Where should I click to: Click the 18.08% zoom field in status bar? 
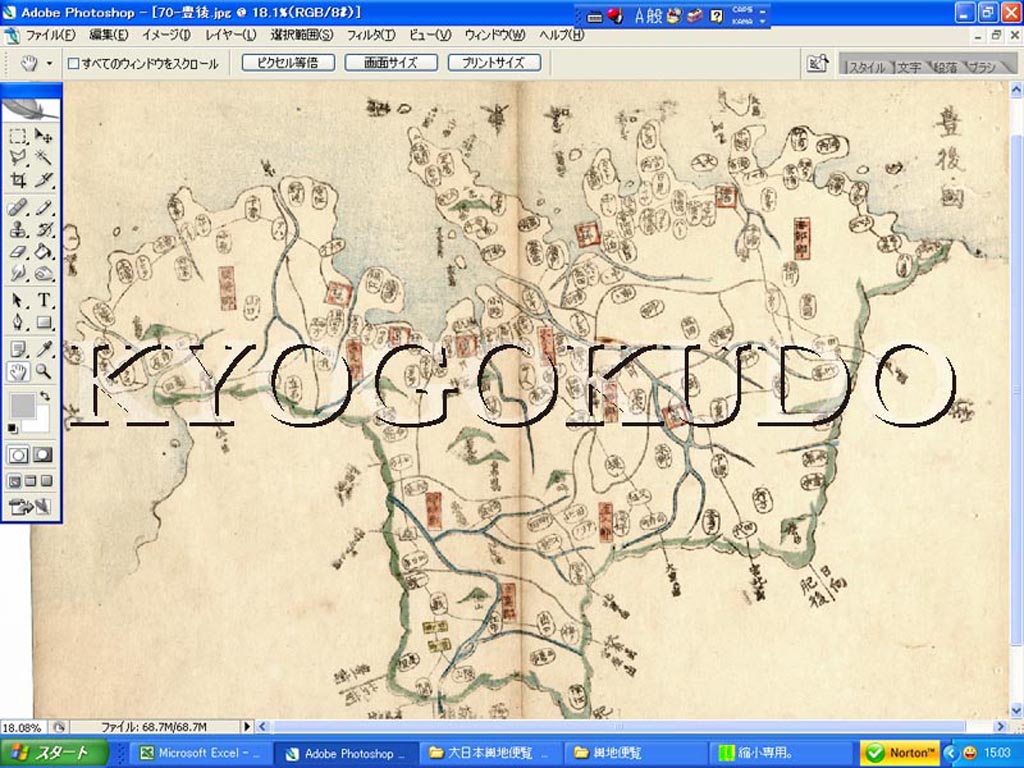point(23,727)
